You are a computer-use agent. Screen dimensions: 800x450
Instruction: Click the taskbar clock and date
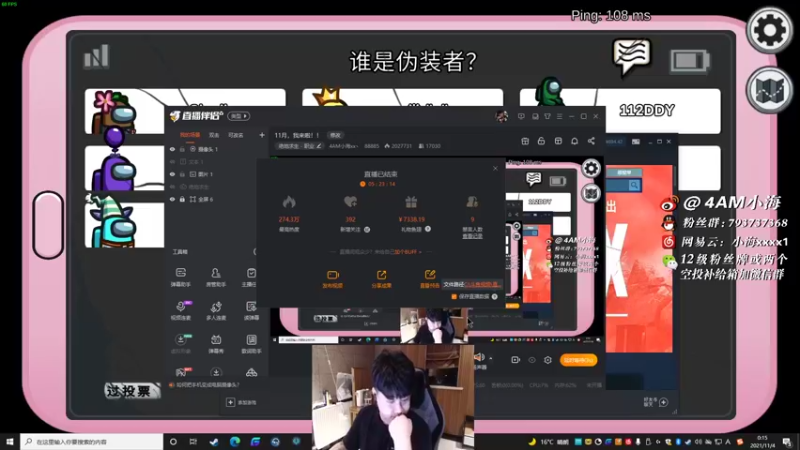(x=762, y=441)
